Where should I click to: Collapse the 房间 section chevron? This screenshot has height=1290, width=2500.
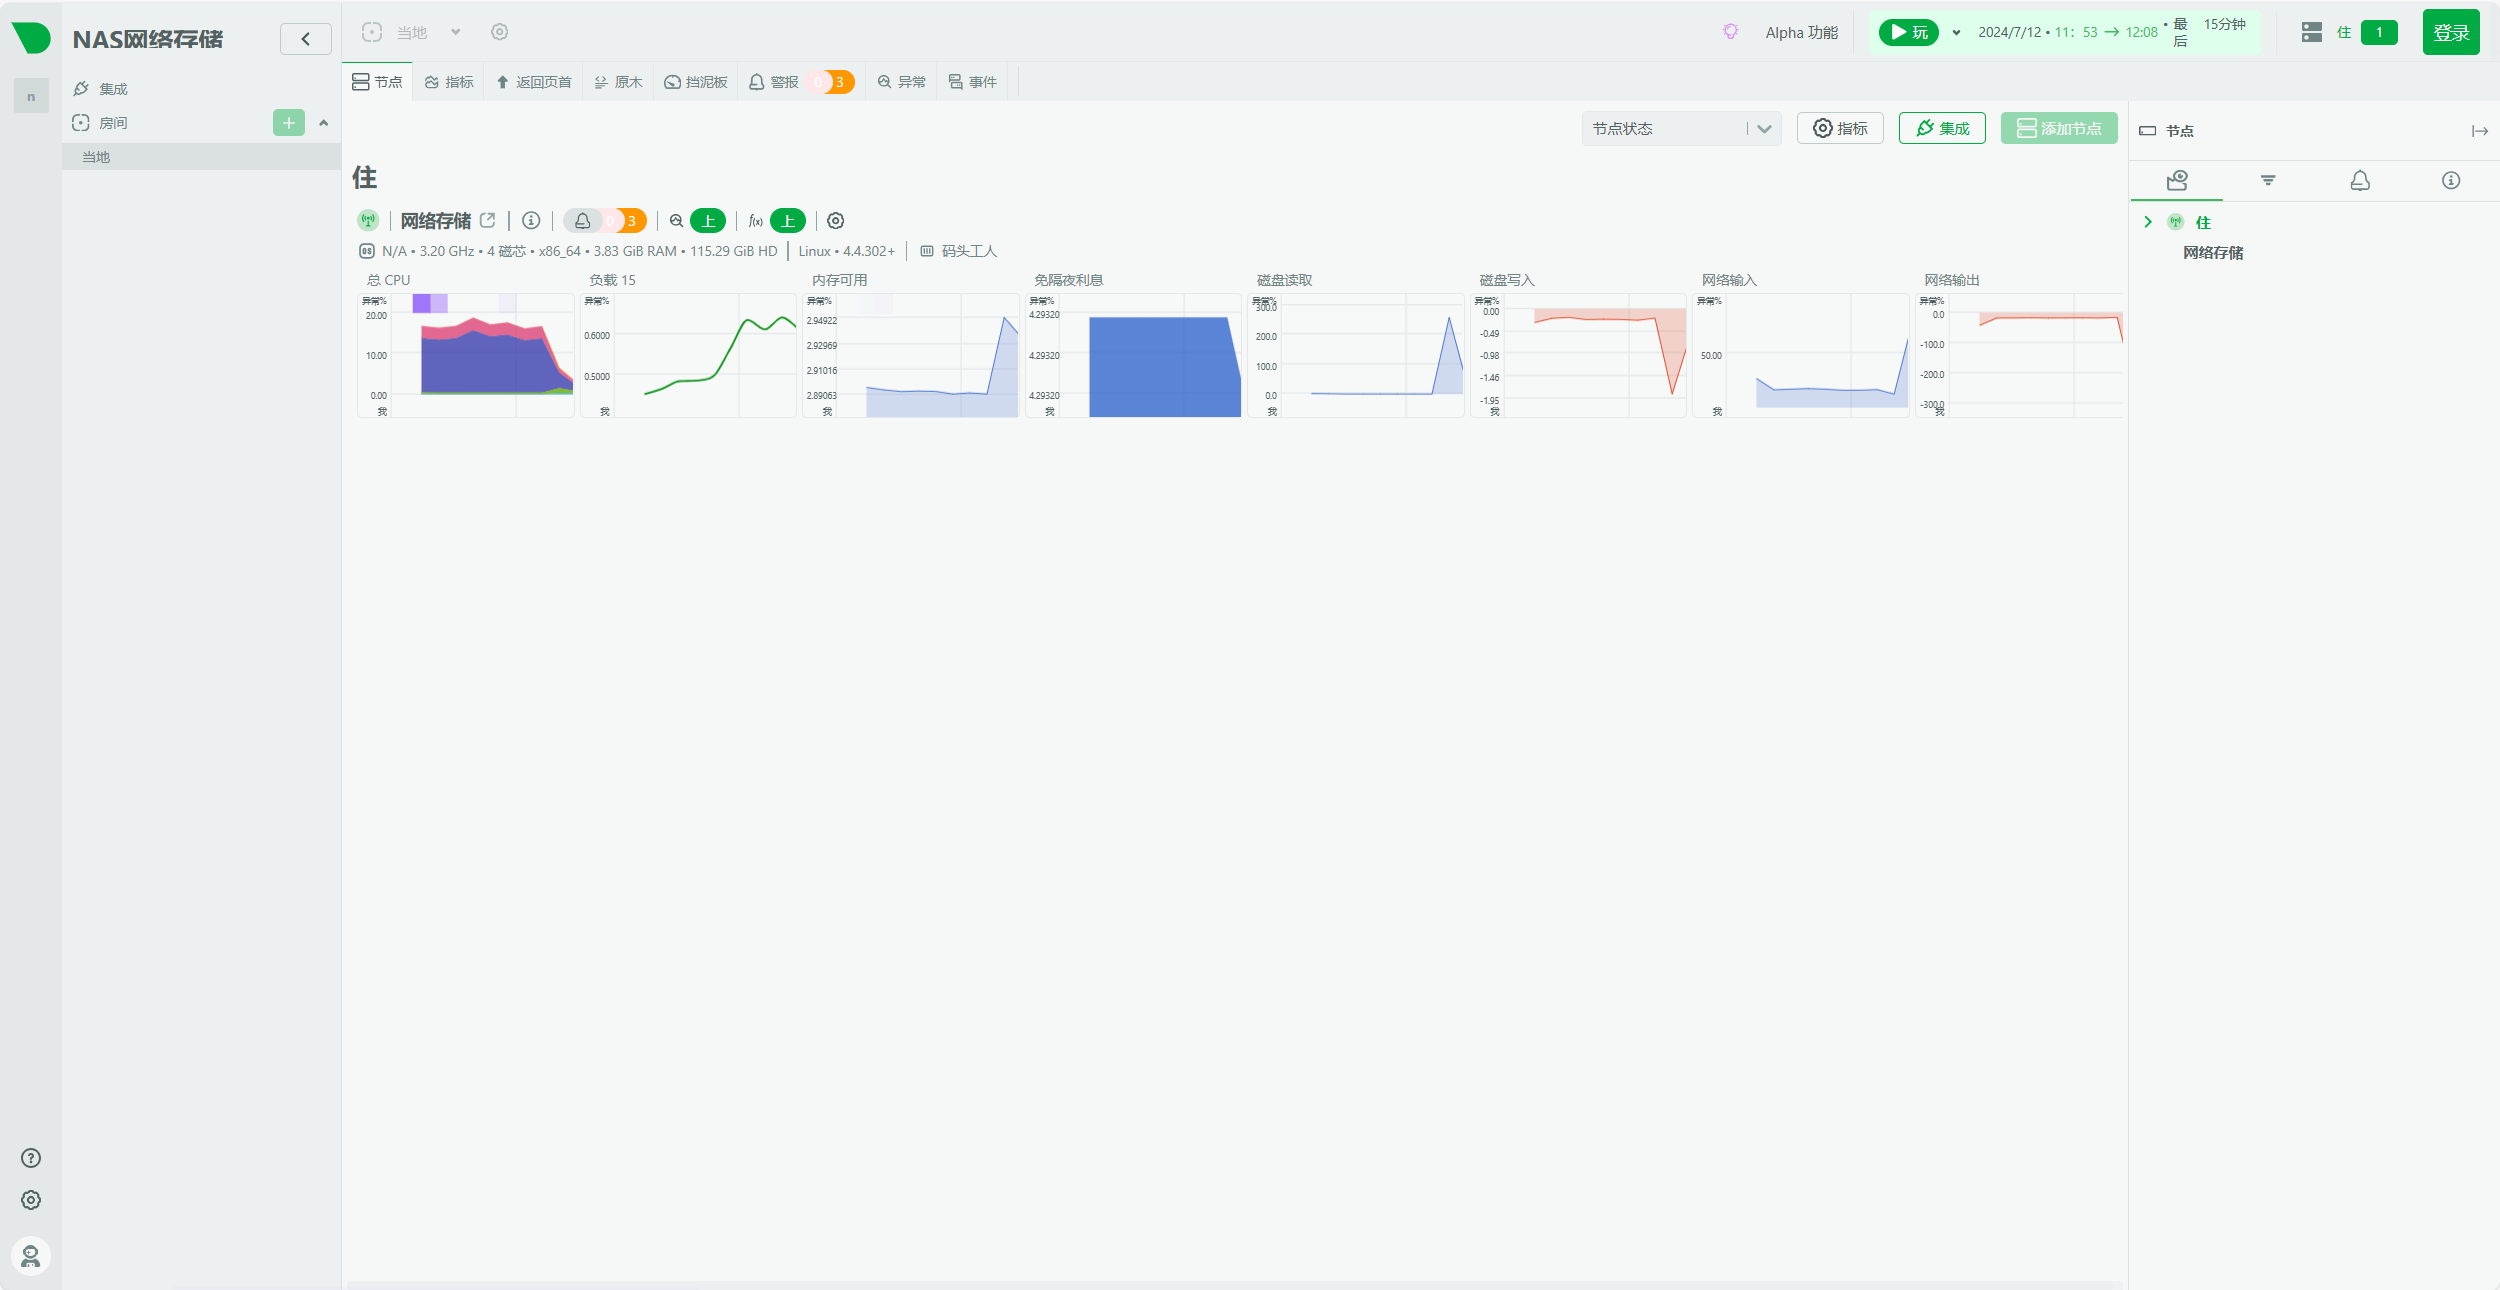(x=324, y=123)
